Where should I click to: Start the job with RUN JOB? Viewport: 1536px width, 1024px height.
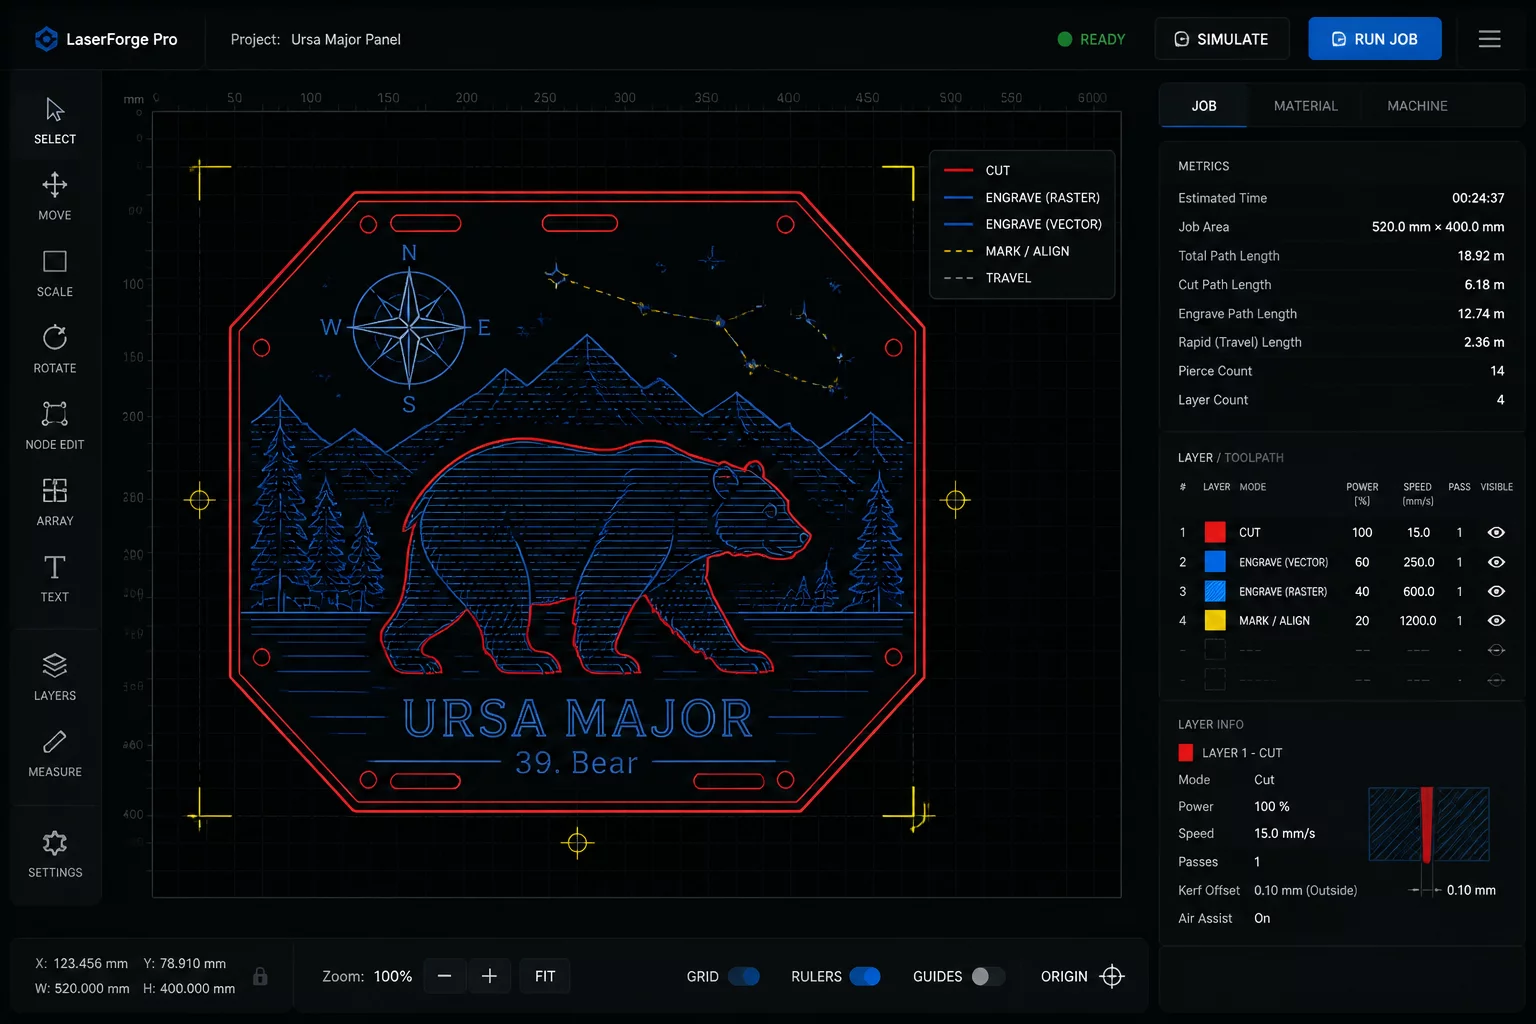1375,39
